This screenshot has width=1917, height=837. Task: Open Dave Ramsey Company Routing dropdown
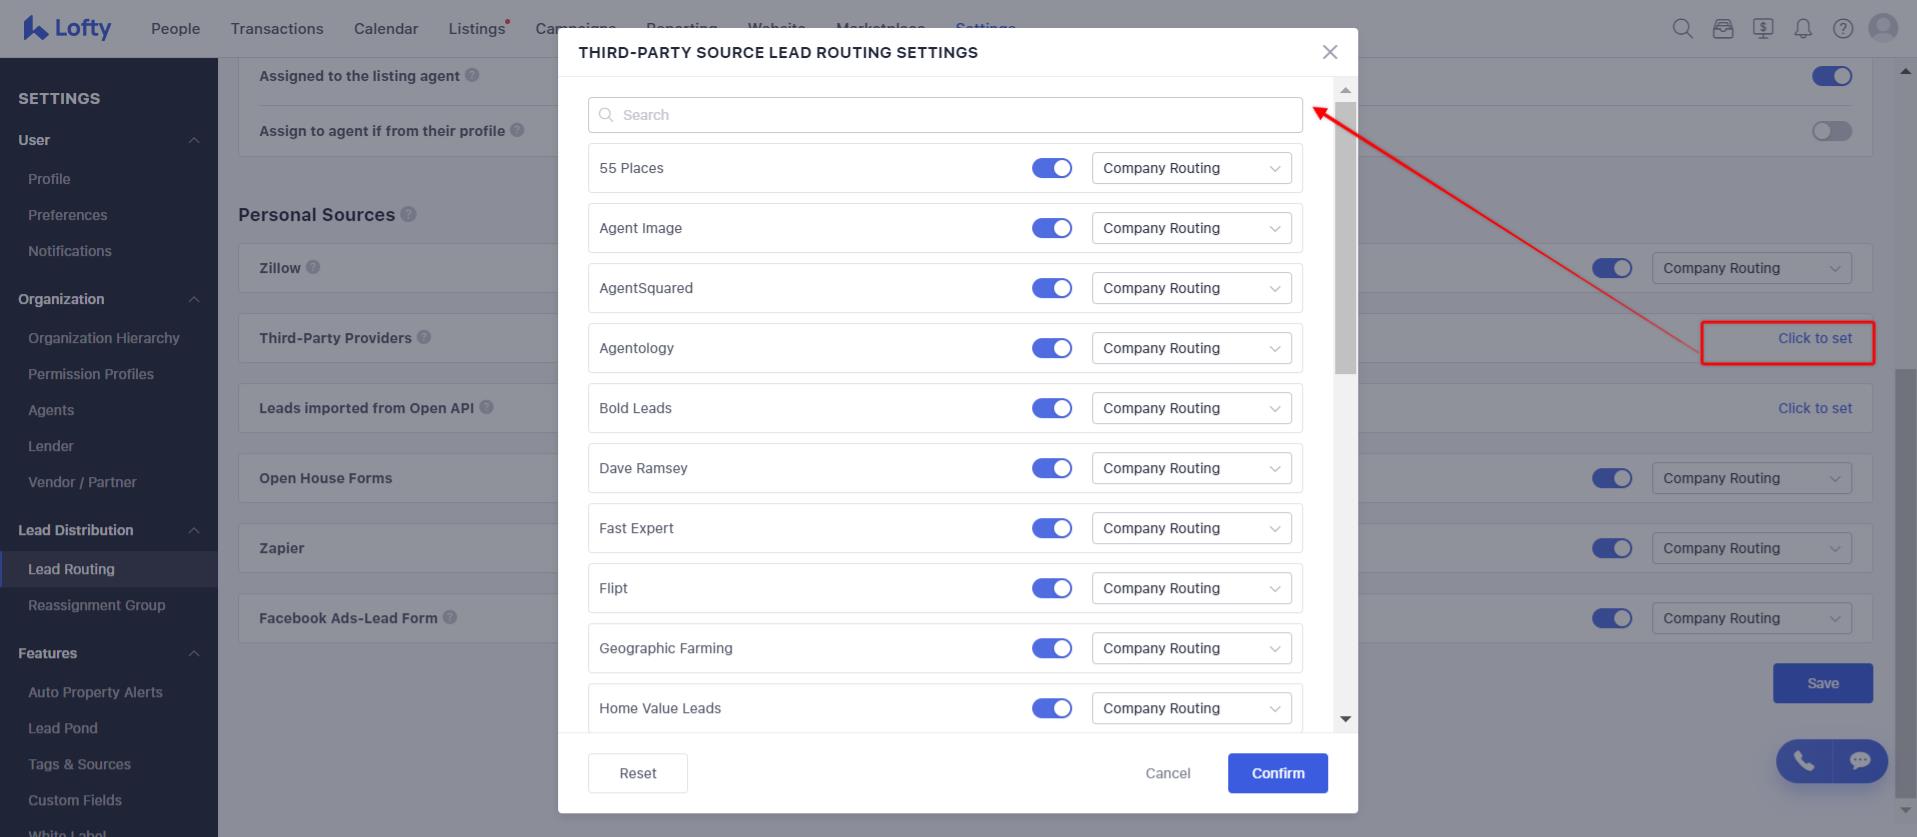1192,468
